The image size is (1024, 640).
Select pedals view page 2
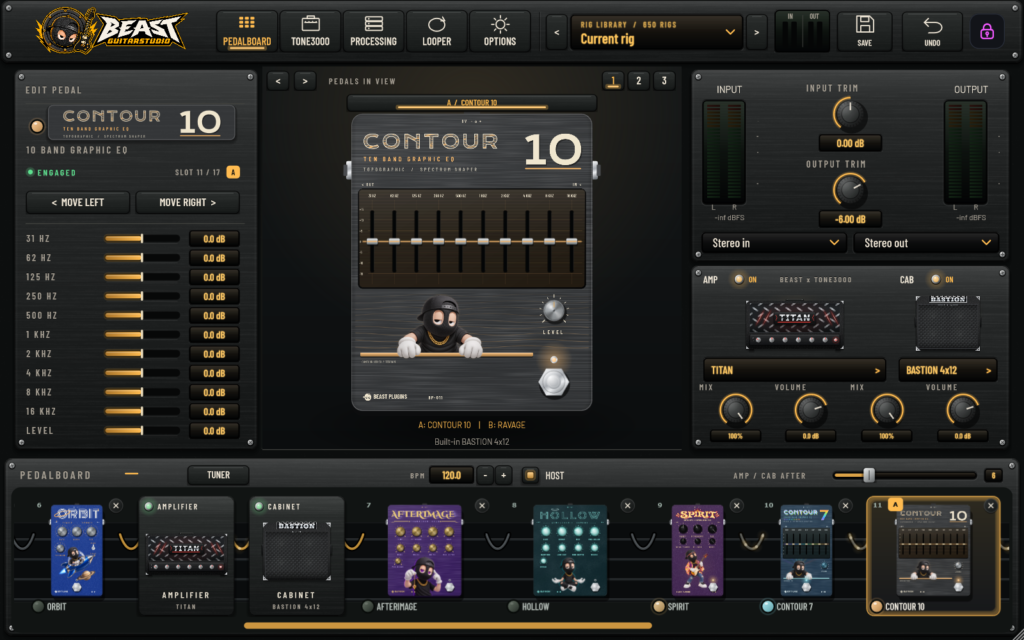[639, 81]
